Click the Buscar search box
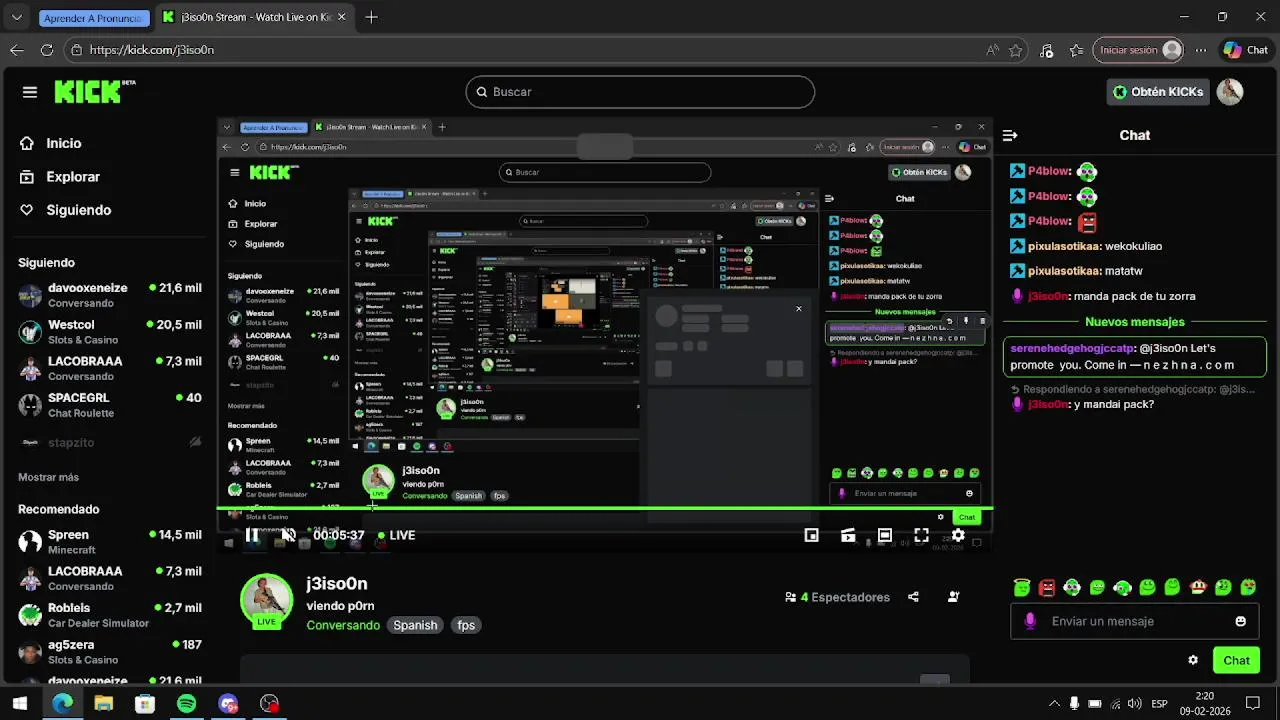Image resolution: width=1280 pixels, height=720 pixels. [x=640, y=92]
